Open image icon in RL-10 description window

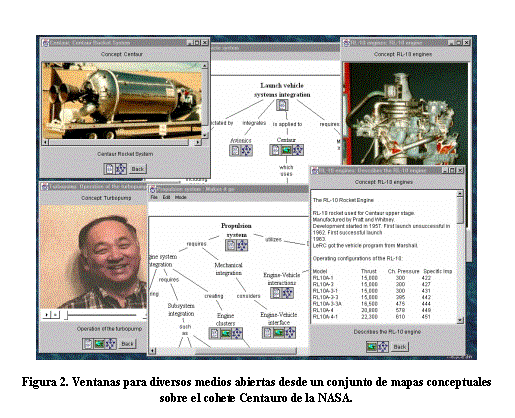coord(371,347)
